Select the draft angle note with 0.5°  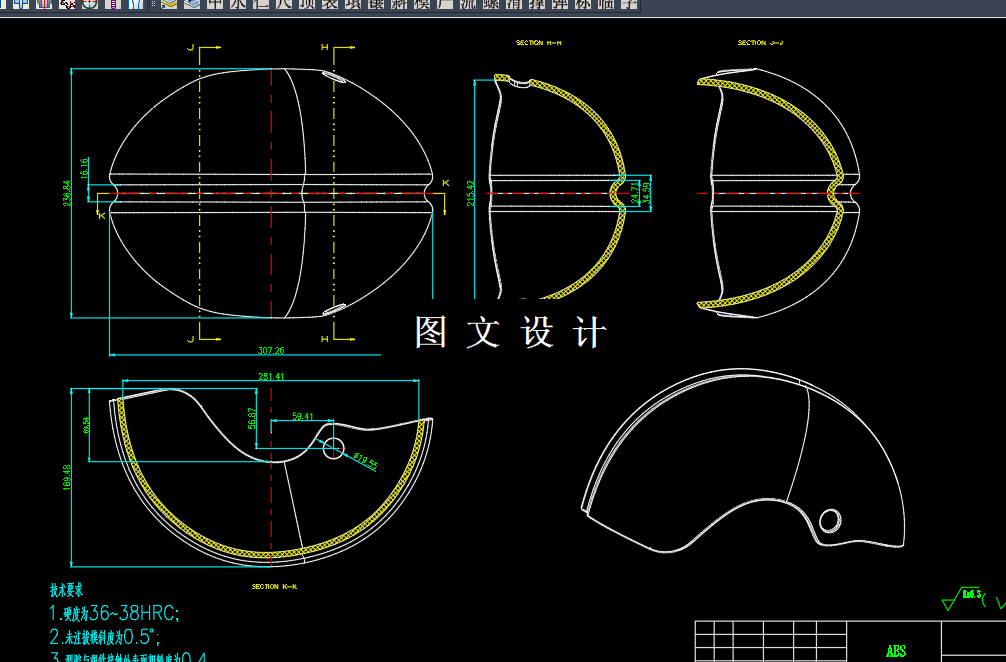(105, 637)
